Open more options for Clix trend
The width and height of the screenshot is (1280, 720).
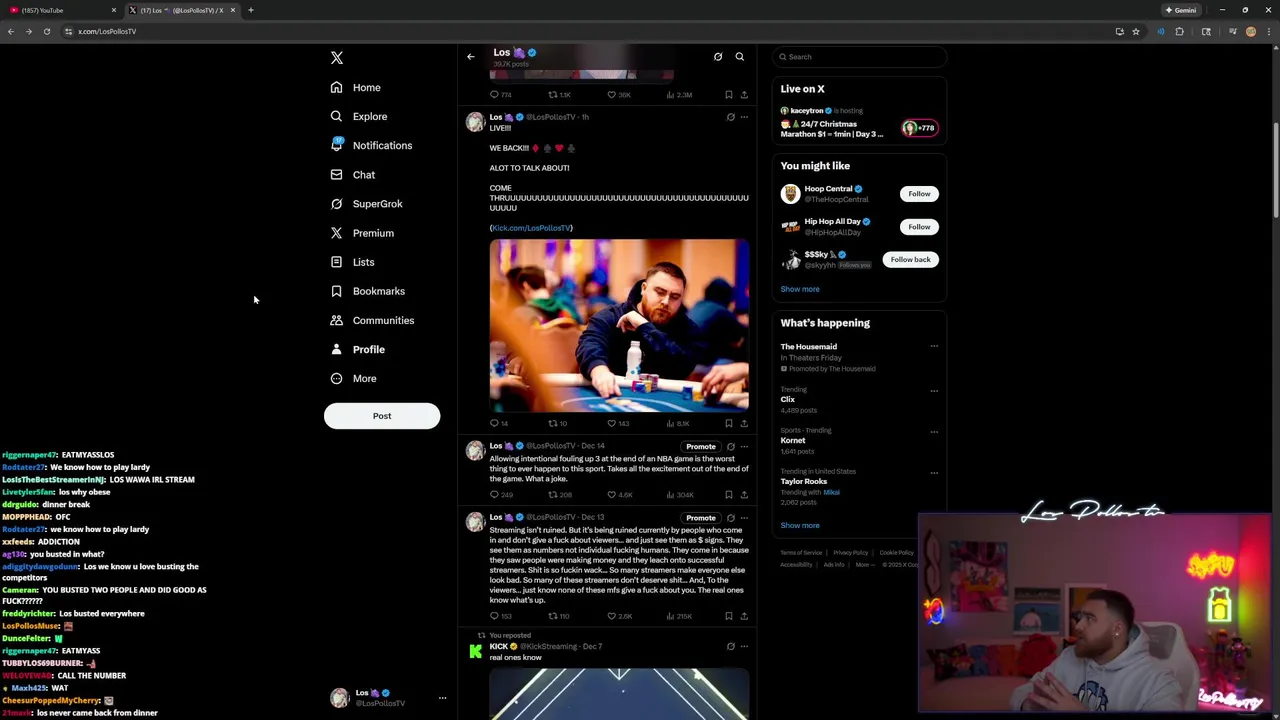[x=934, y=391]
